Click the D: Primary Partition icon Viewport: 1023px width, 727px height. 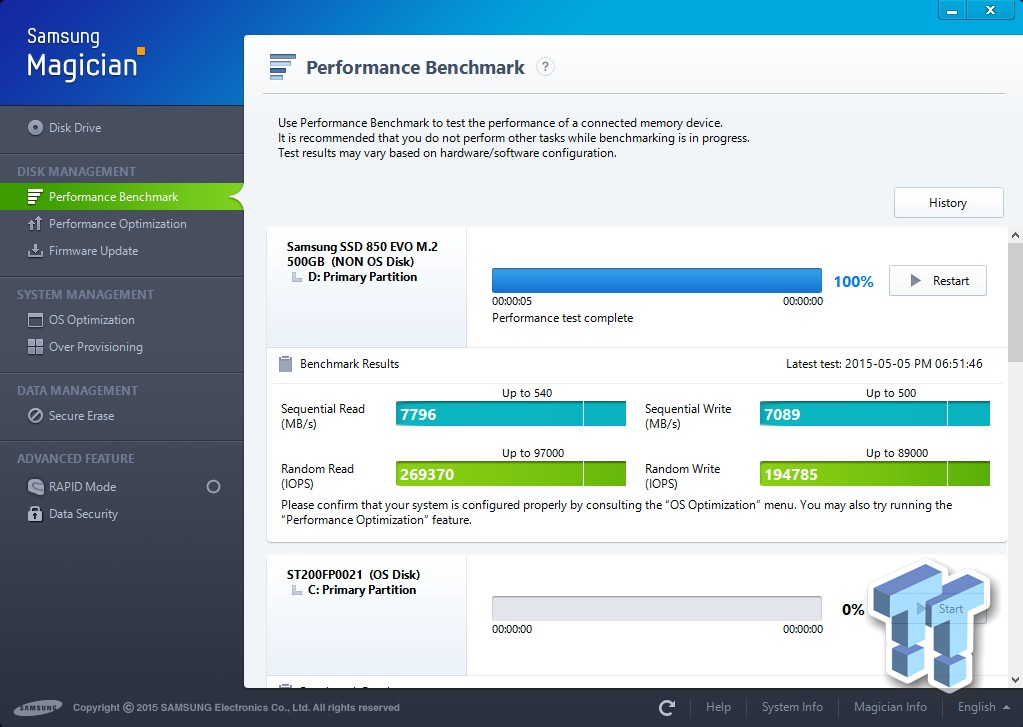[297, 277]
